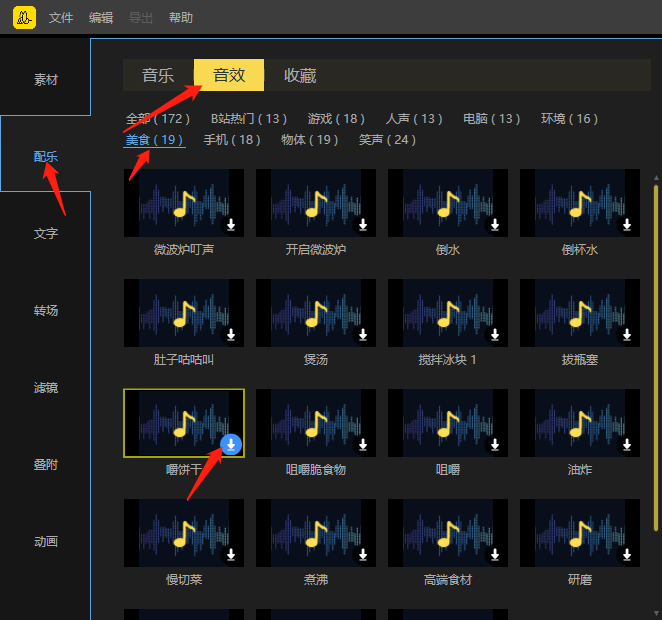
Task: Download the 油炸 sound effect
Action: tap(627, 445)
